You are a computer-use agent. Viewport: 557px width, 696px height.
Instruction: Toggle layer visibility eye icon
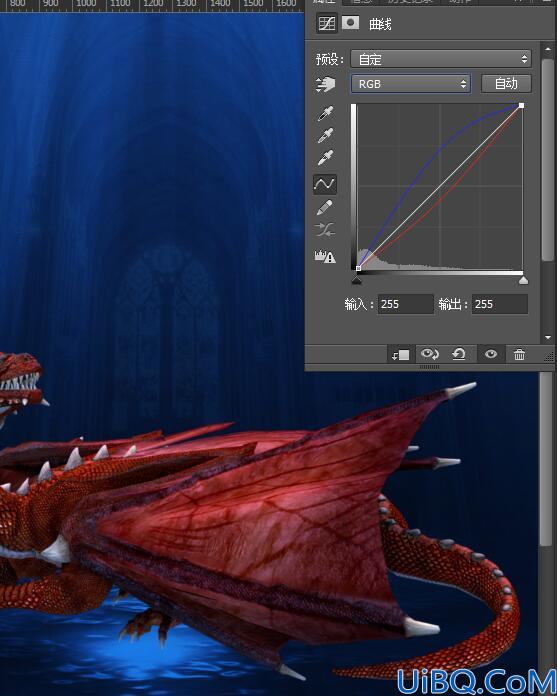click(490, 354)
